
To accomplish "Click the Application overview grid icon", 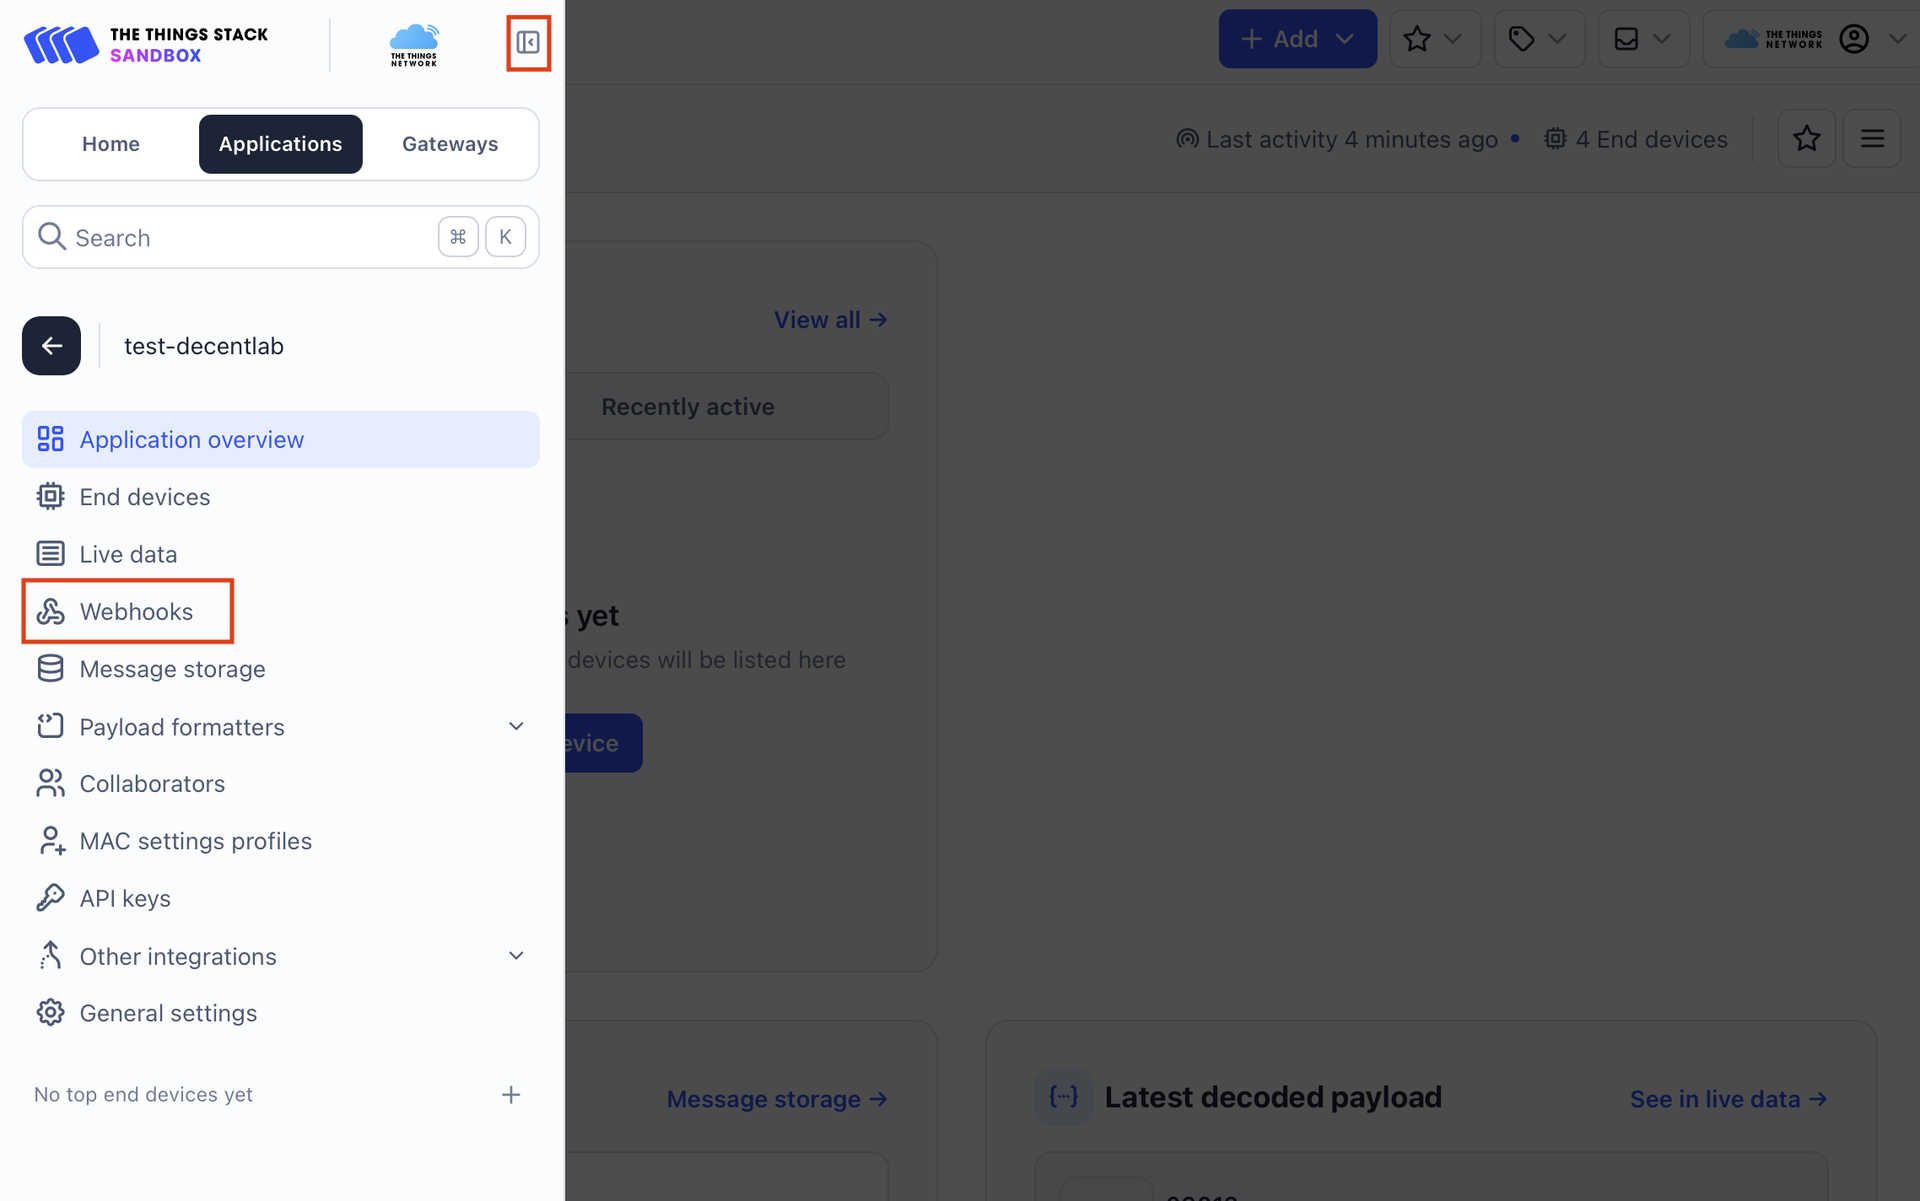I will coord(51,439).
